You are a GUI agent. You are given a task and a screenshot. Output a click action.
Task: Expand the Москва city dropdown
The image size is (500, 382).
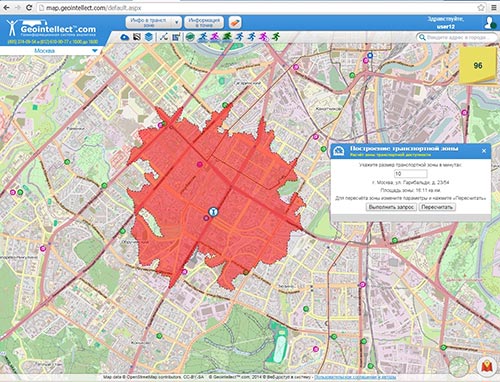pos(95,51)
